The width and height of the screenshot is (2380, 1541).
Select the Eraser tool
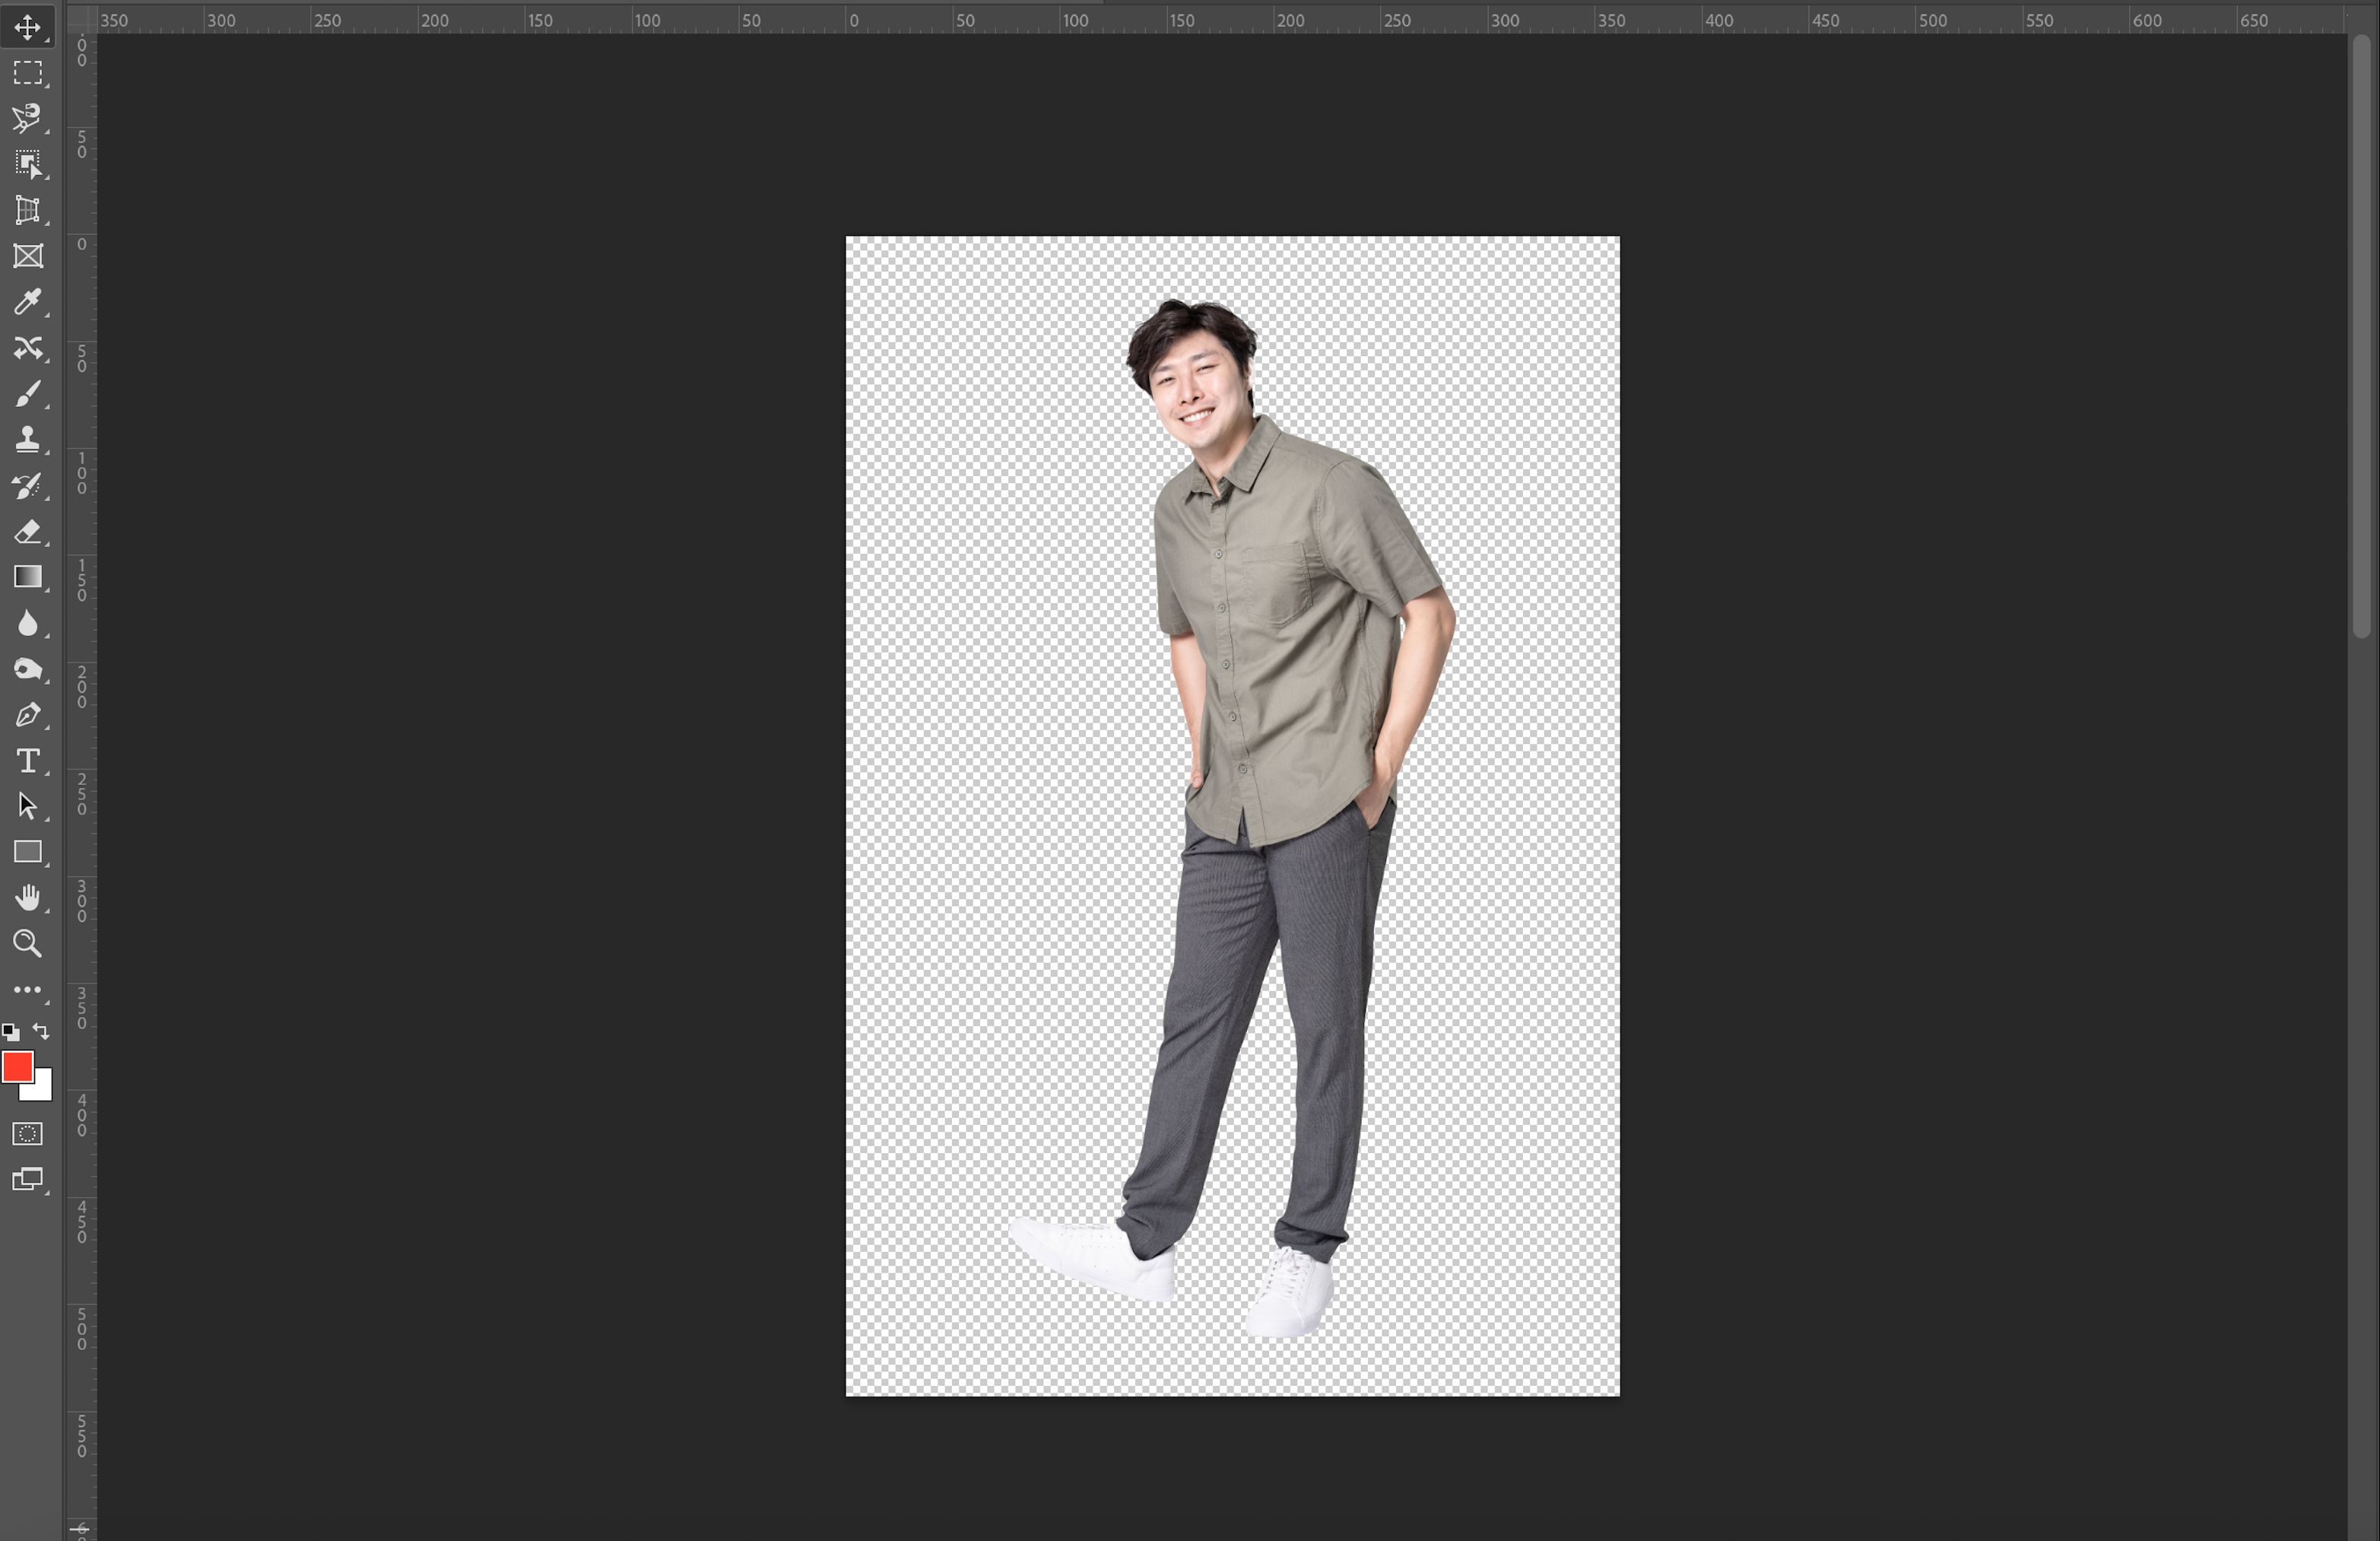point(27,532)
